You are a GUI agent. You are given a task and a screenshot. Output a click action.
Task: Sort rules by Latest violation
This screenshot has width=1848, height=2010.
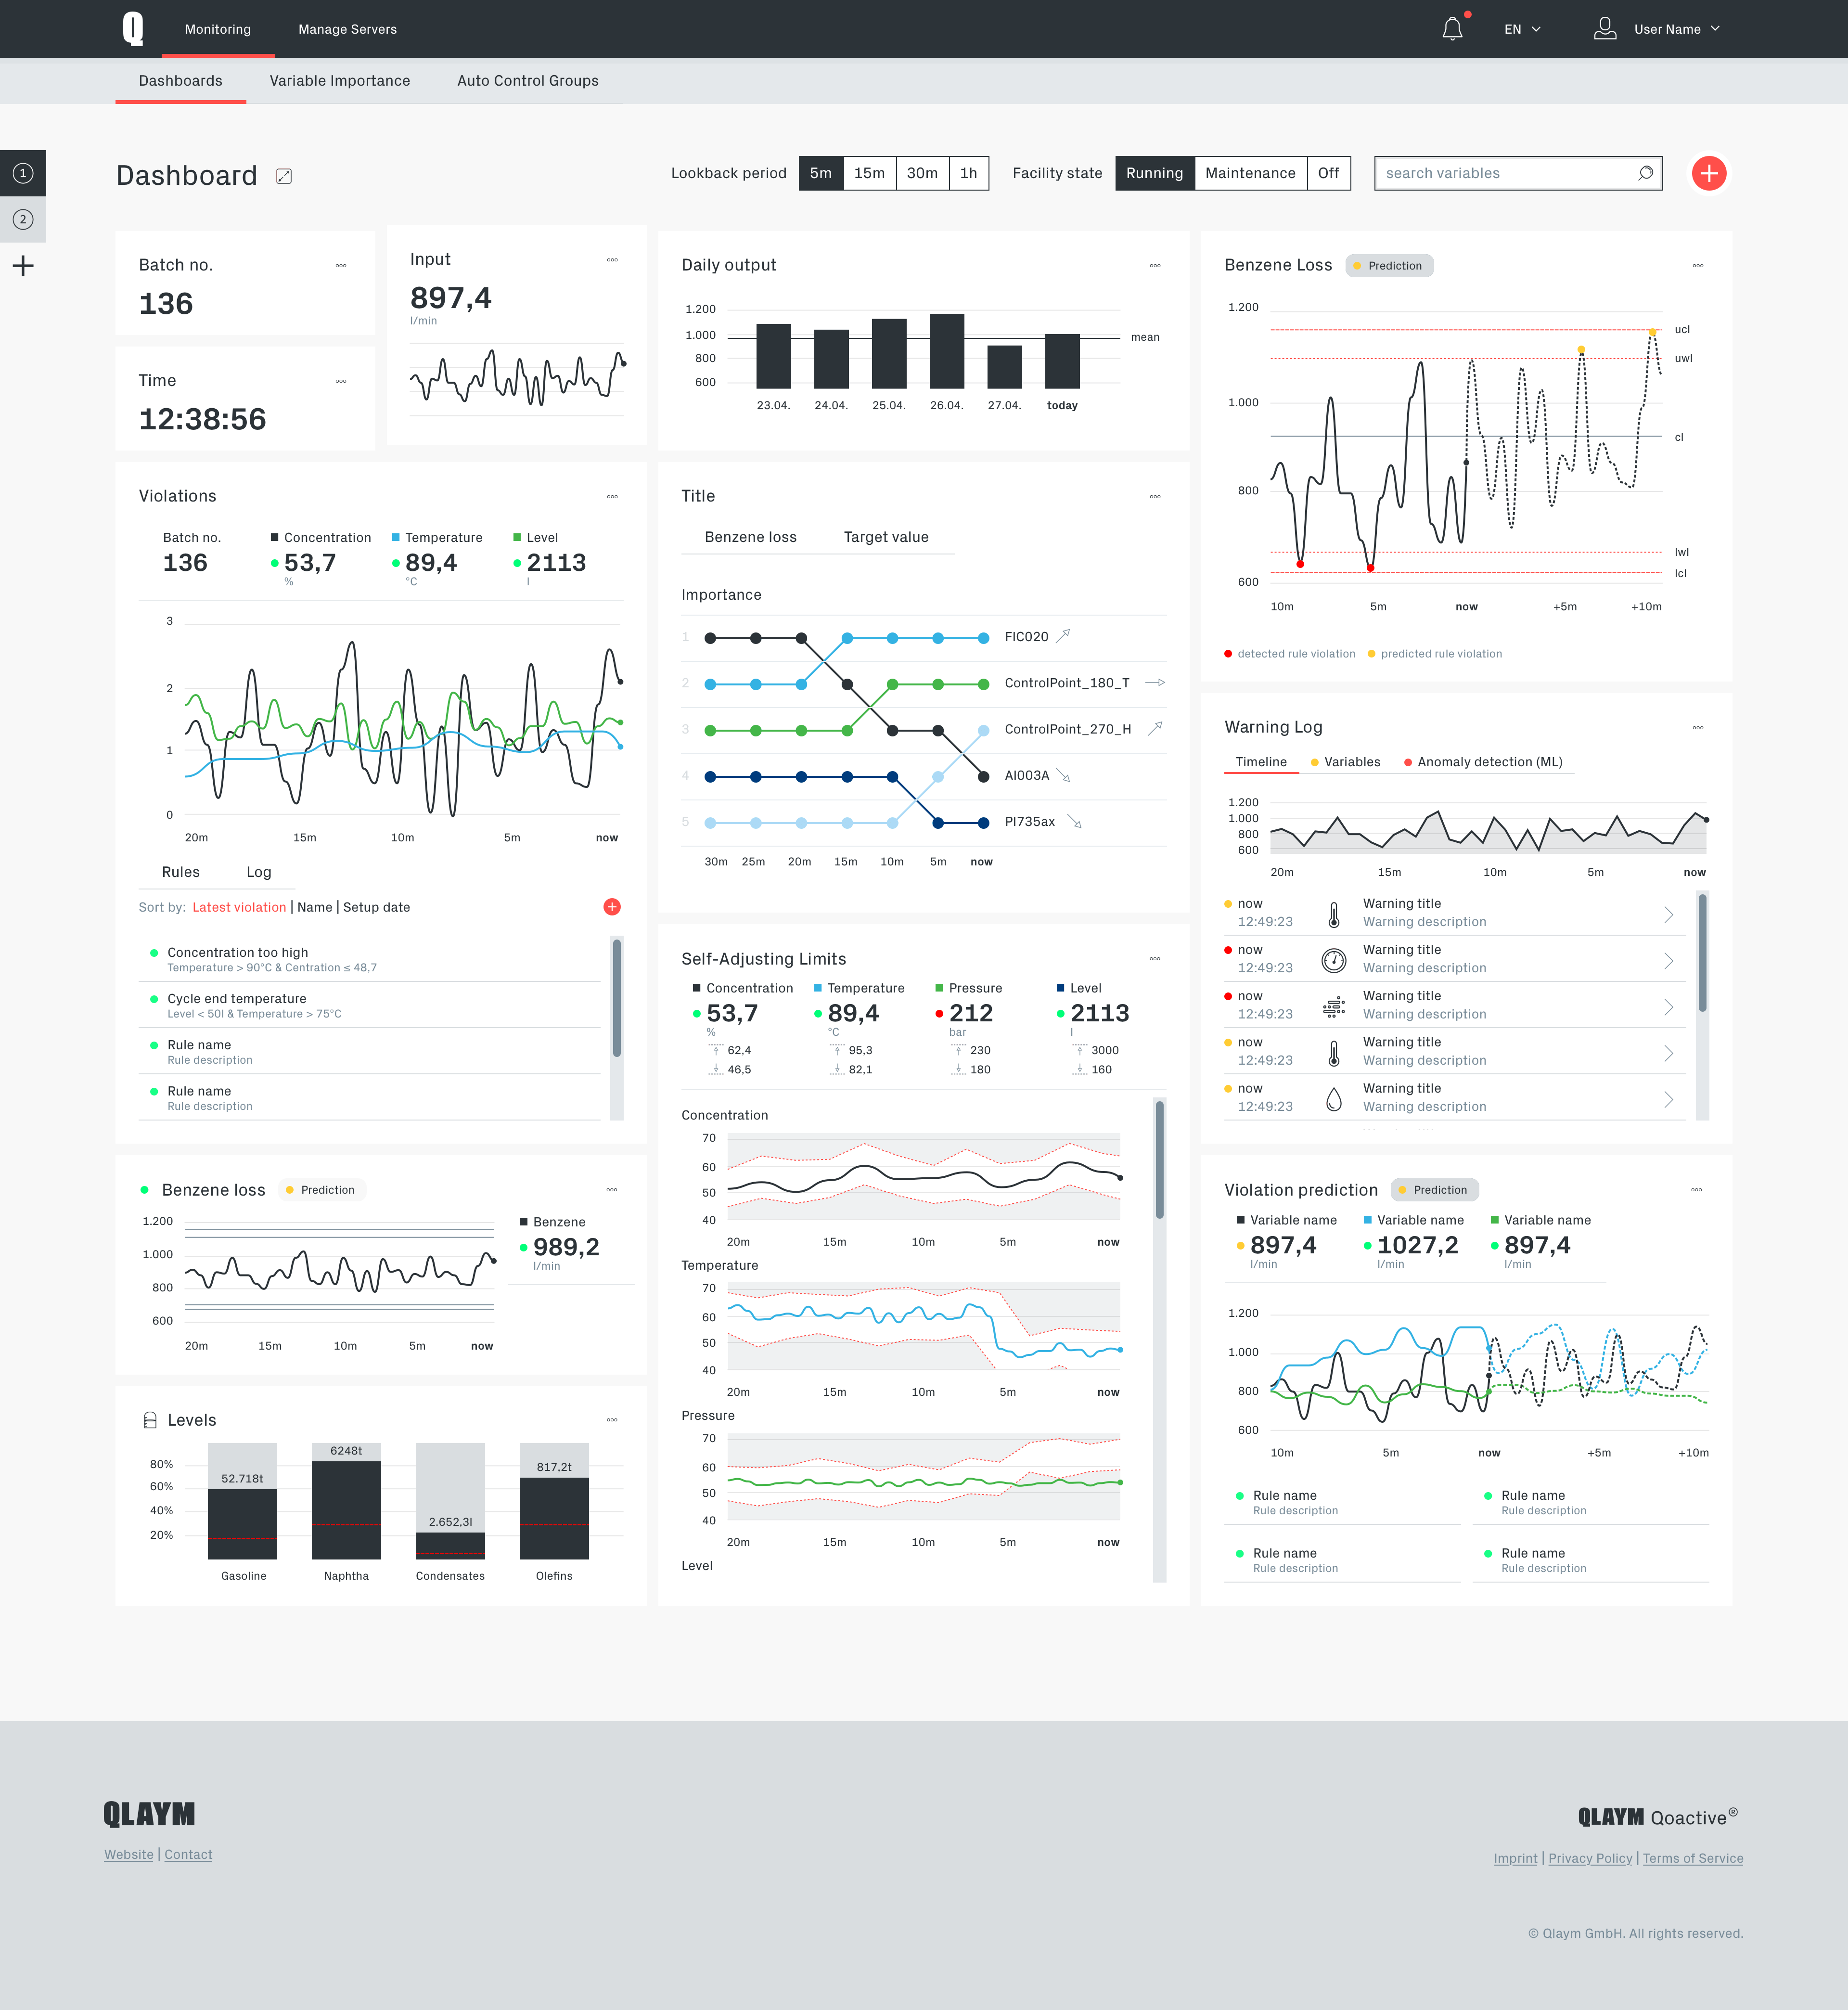(239, 907)
